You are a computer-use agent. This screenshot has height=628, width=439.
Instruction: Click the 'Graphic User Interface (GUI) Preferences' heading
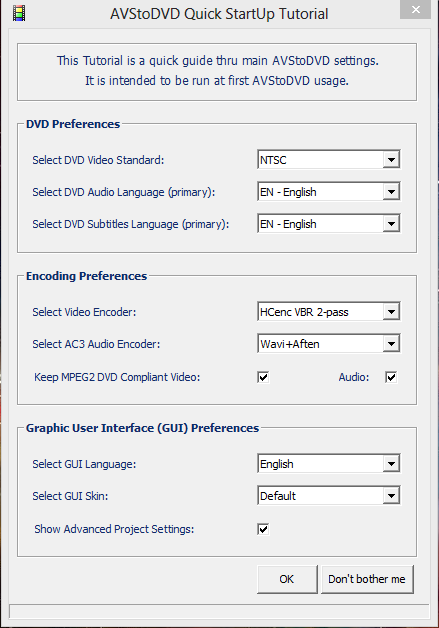pos(142,428)
